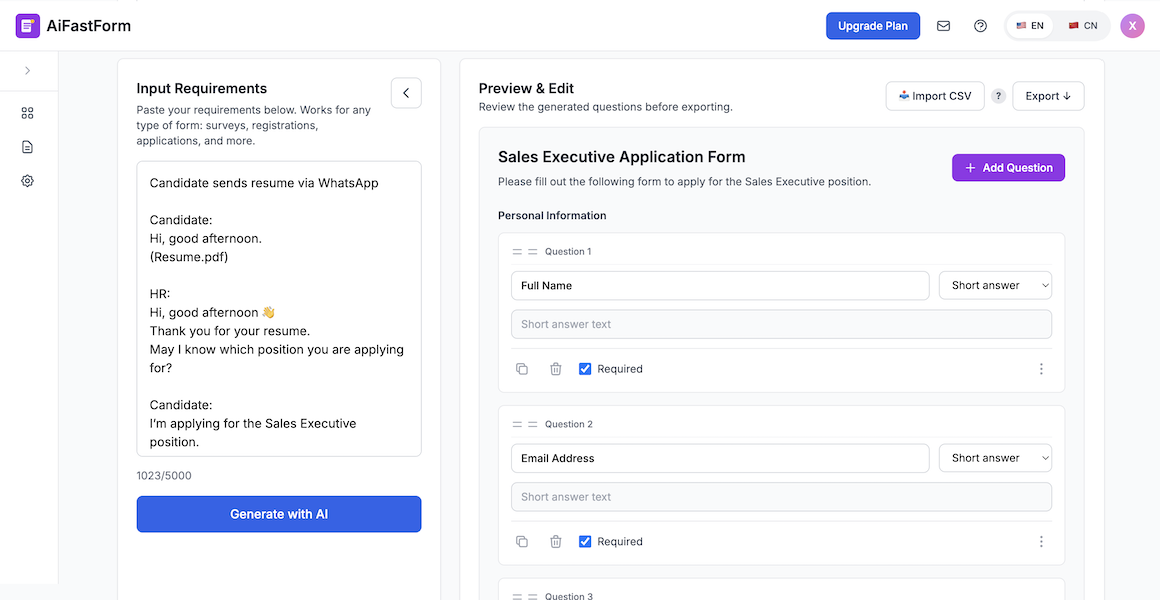The height and width of the screenshot is (600, 1160).
Task: Select the EN language tab
Action: [1030, 25]
